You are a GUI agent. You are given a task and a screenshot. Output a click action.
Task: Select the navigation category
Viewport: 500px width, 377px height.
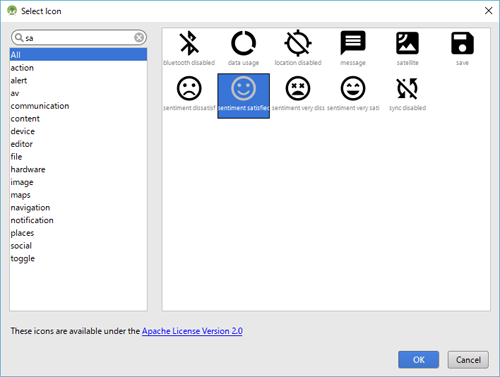point(78,207)
